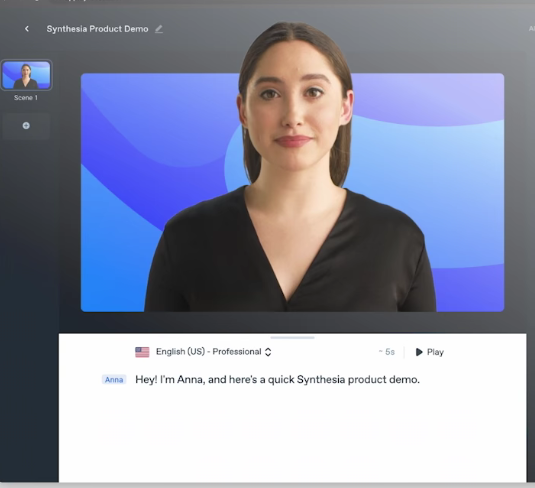Select the Synthesia Product Demo title text
Image resolution: width=535 pixels, height=488 pixels.
click(x=98, y=29)
